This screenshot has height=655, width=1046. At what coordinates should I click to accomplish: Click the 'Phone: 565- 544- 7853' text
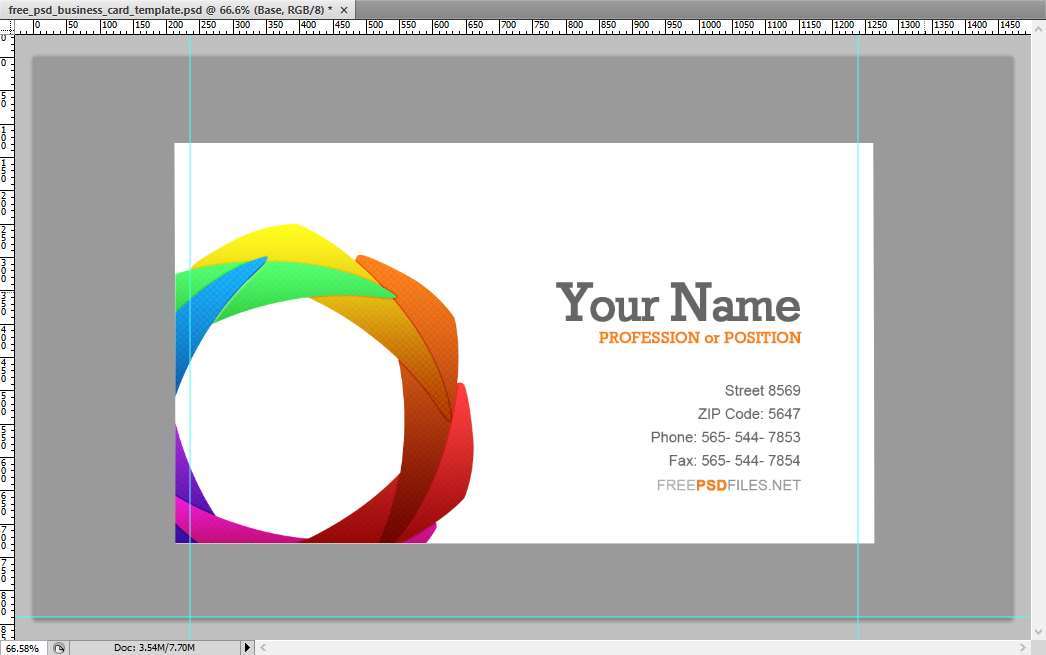point(725,437)
